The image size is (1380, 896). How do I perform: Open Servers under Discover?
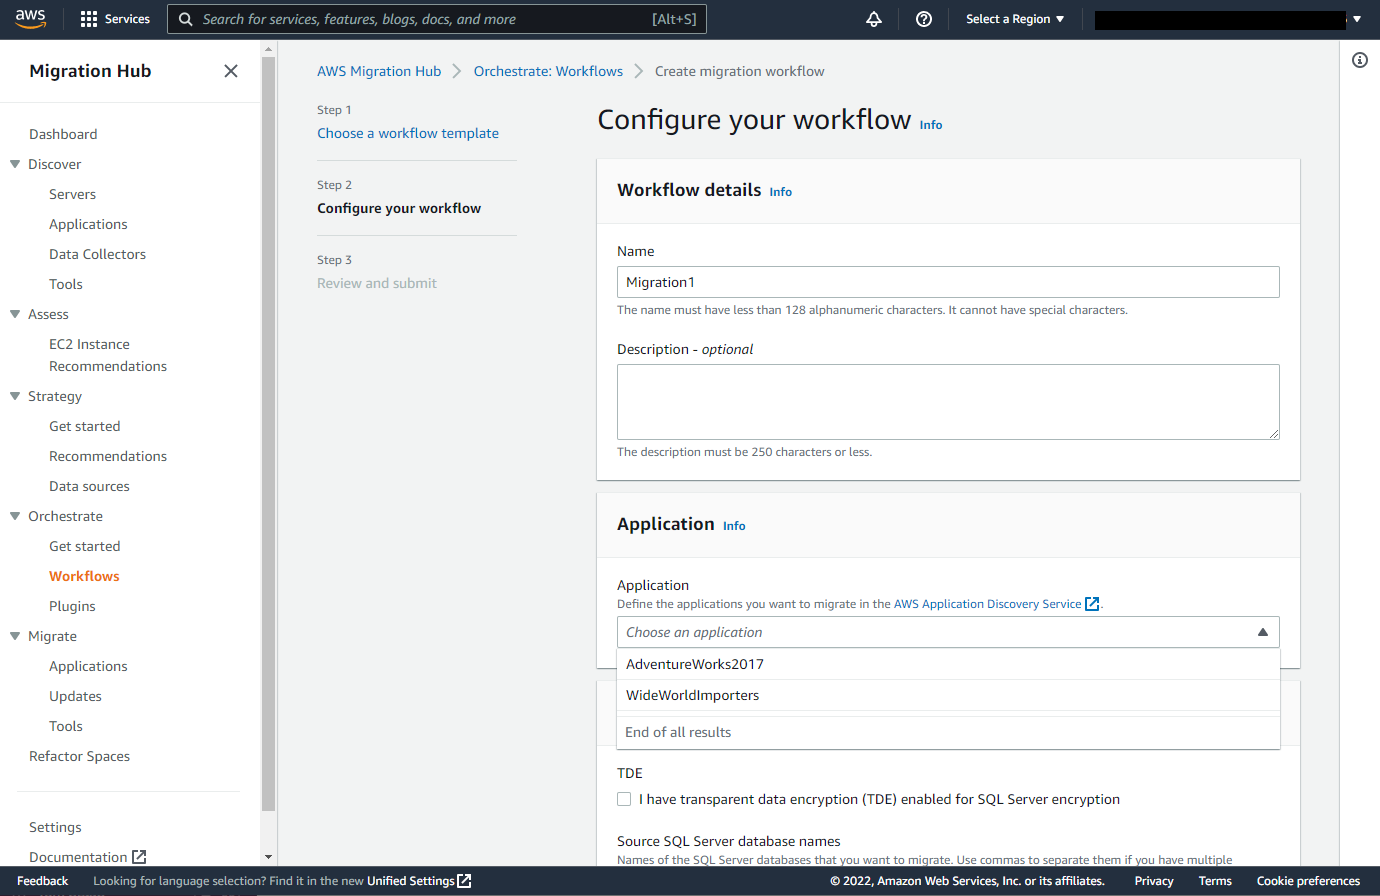click(x=72, y=194)
